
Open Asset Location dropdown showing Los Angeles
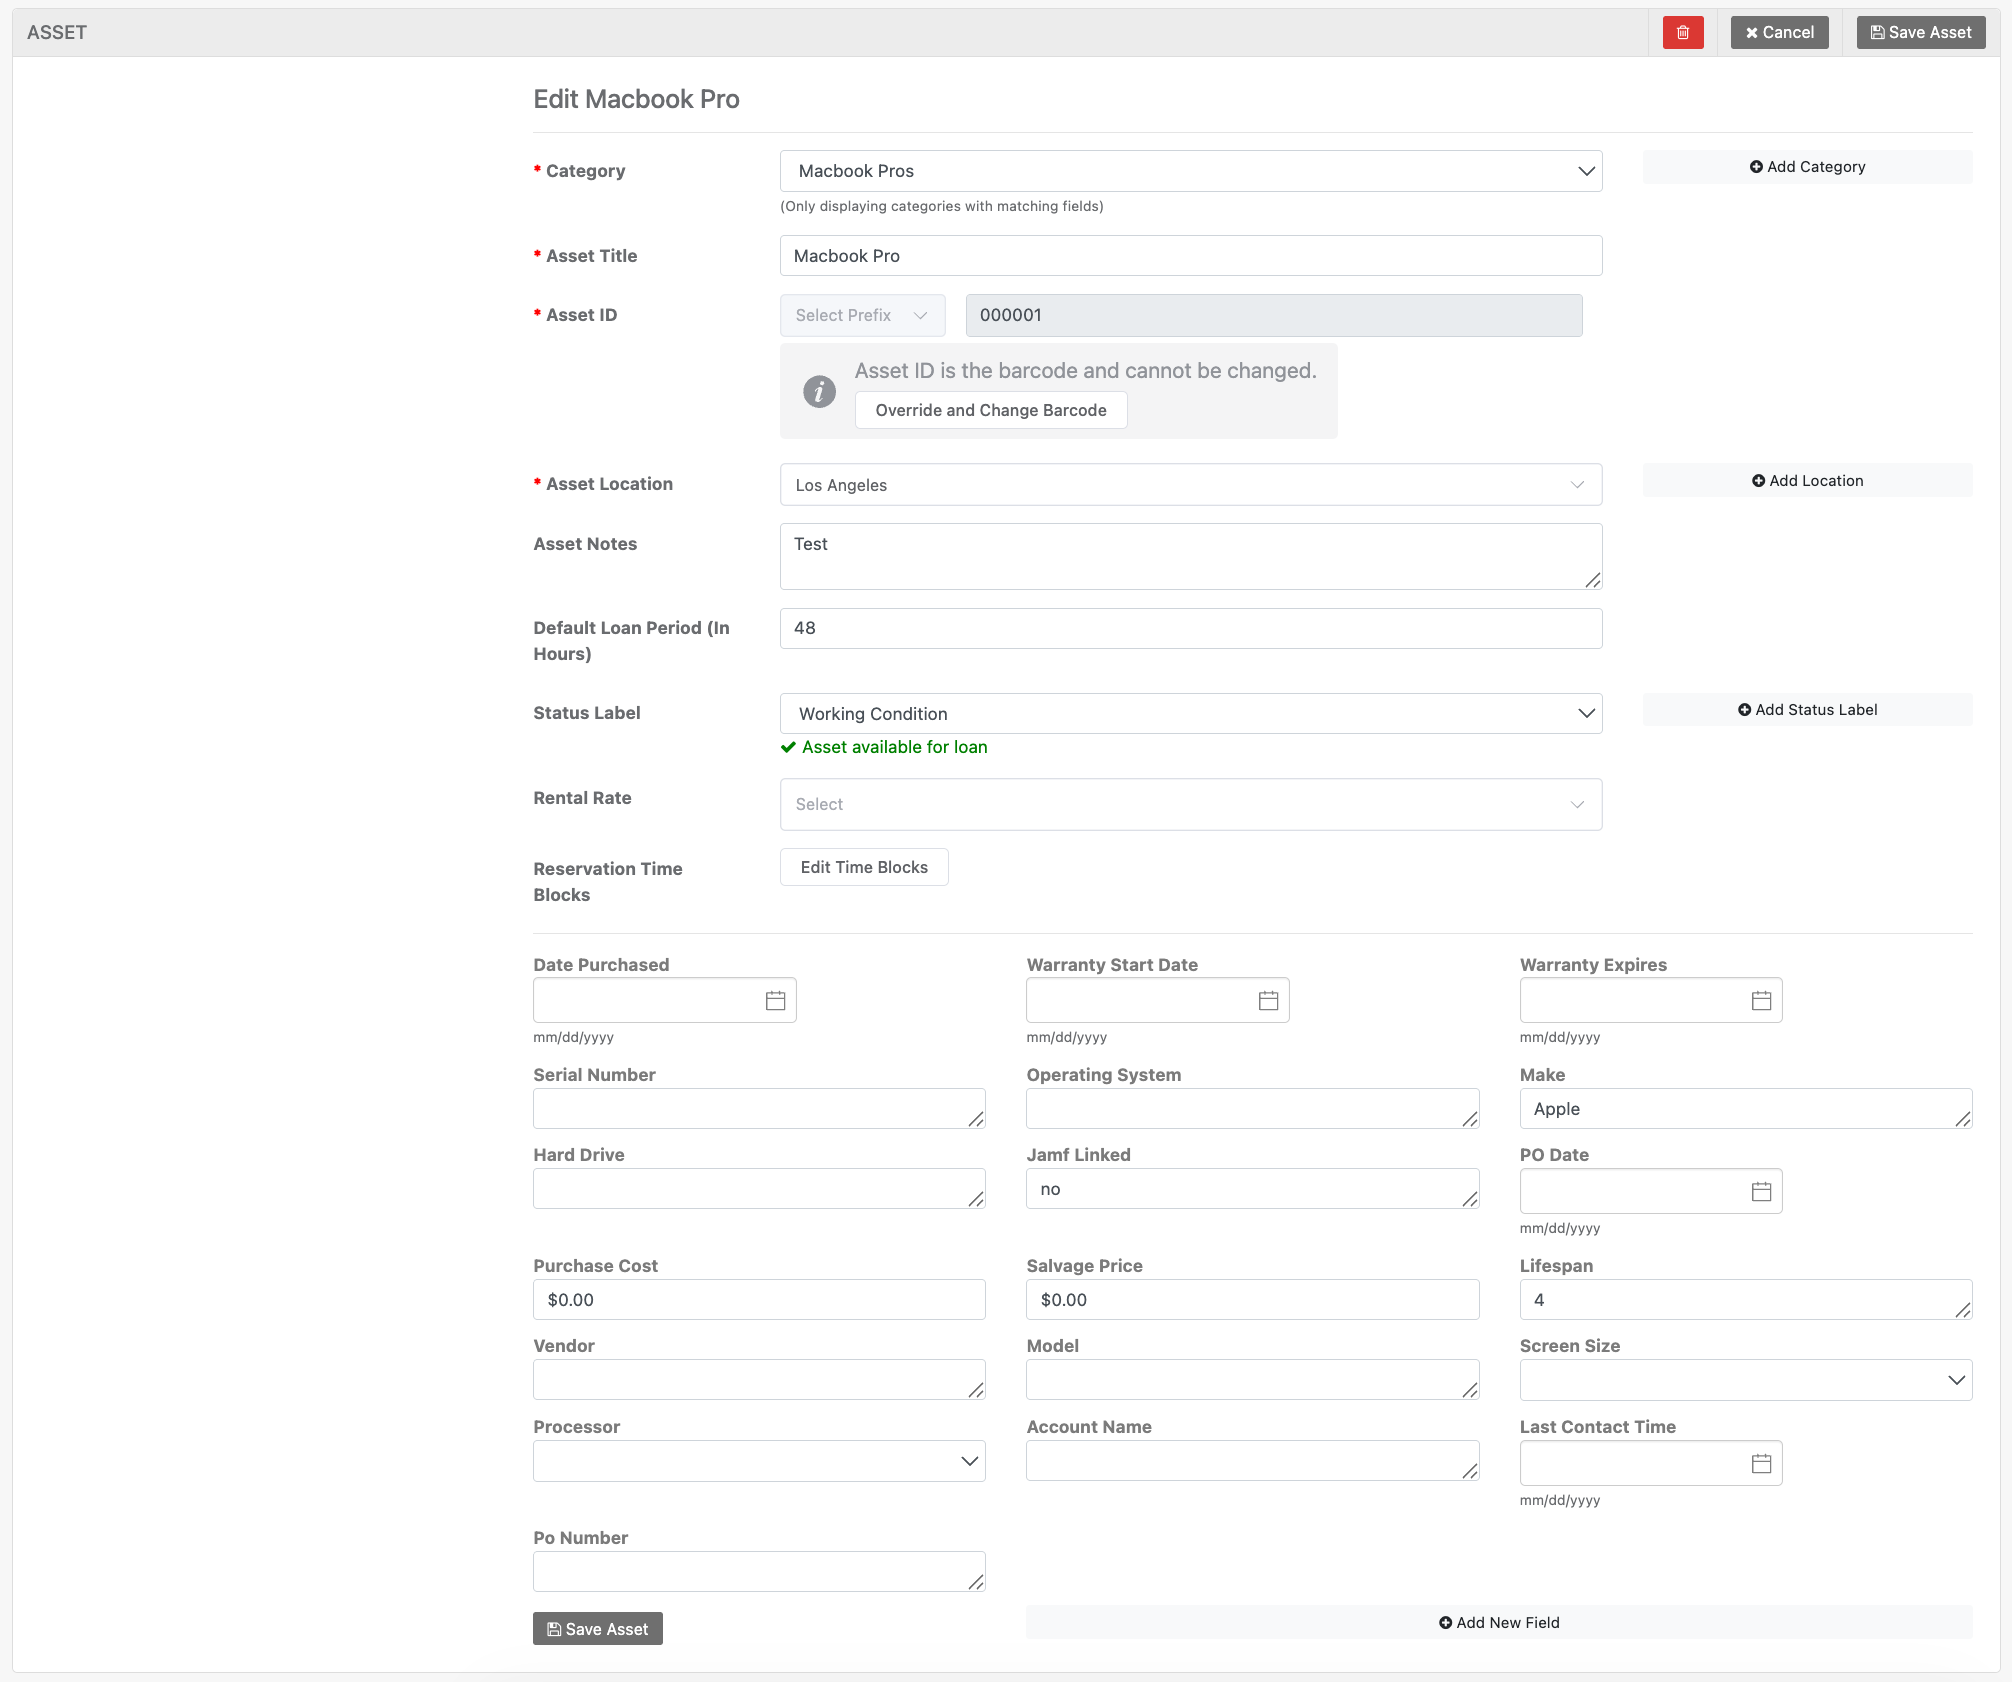coord(1191,485)
